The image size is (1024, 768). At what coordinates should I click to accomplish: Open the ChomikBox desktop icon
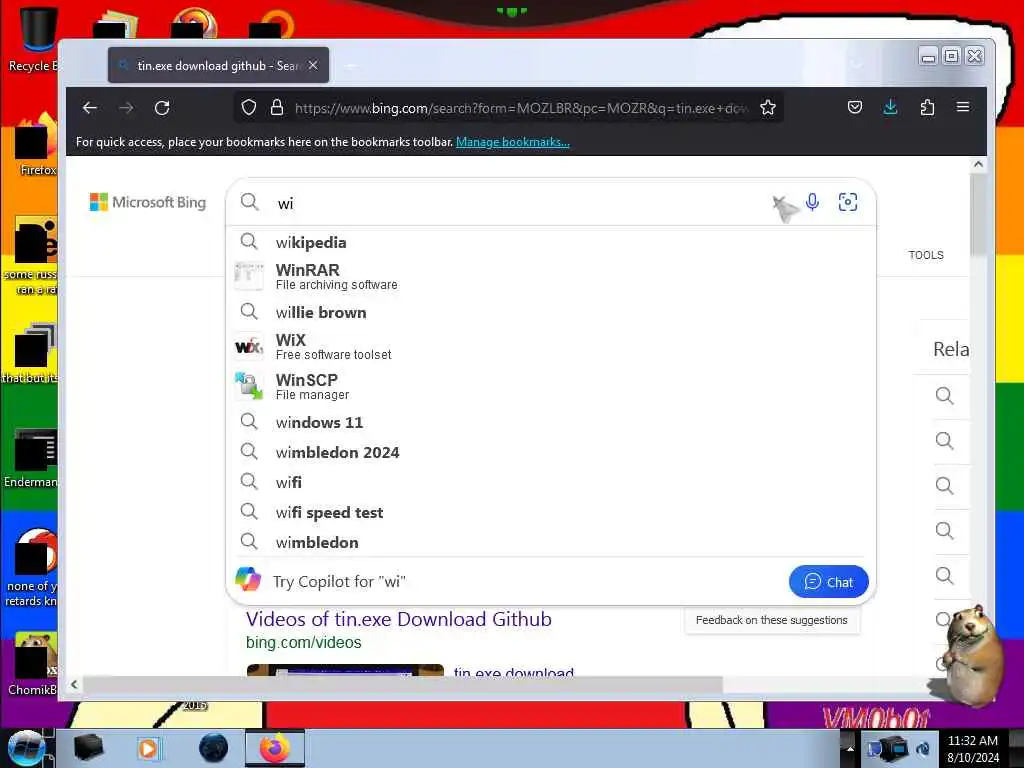[x=33, y=664]
